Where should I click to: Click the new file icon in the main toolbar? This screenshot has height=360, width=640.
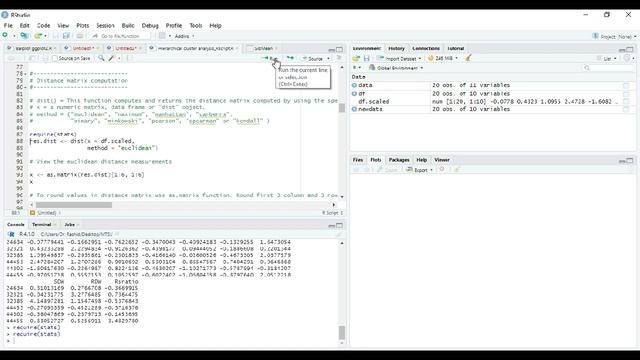(x=5, y=36)
